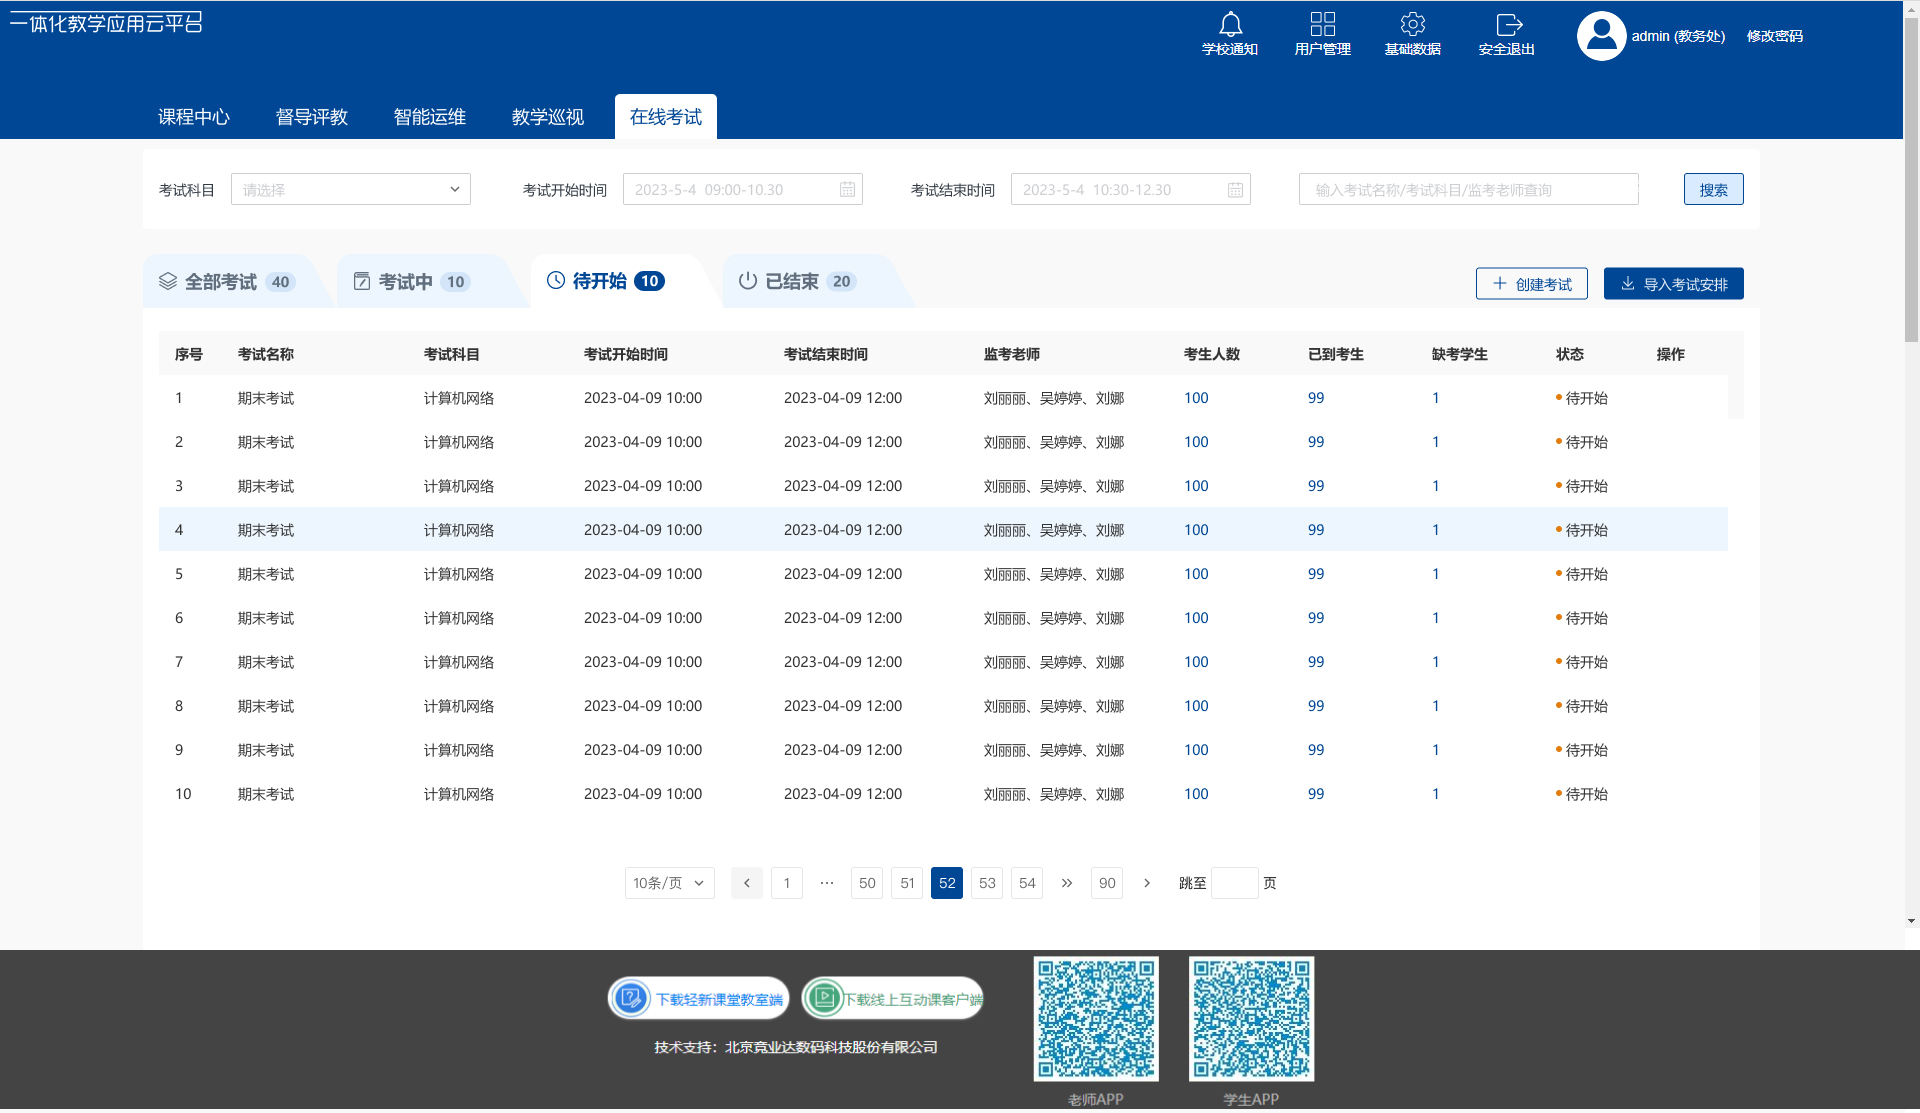Click scrollbar down arrow
This screenshot has width=1920, height=1113.
click(x=1911, y=921)
